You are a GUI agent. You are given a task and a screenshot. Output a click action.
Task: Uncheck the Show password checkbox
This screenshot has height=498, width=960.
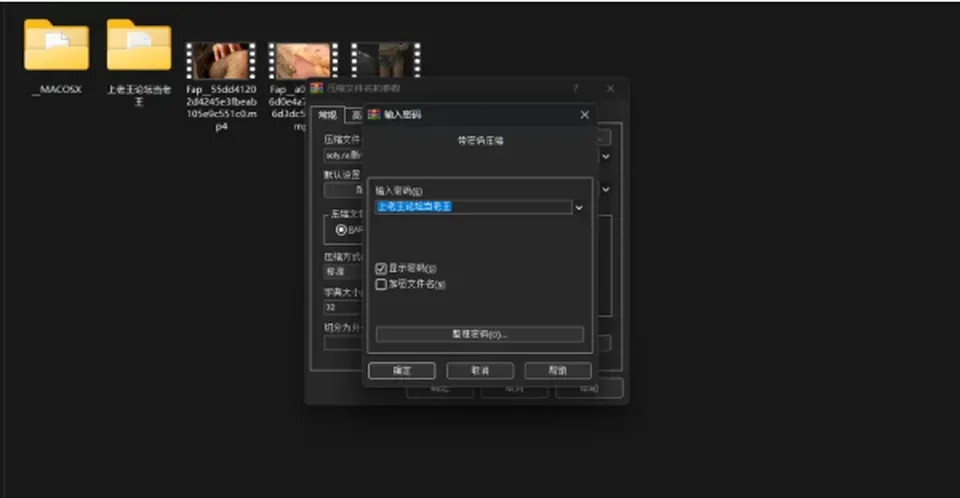click(x=381, y=268)
